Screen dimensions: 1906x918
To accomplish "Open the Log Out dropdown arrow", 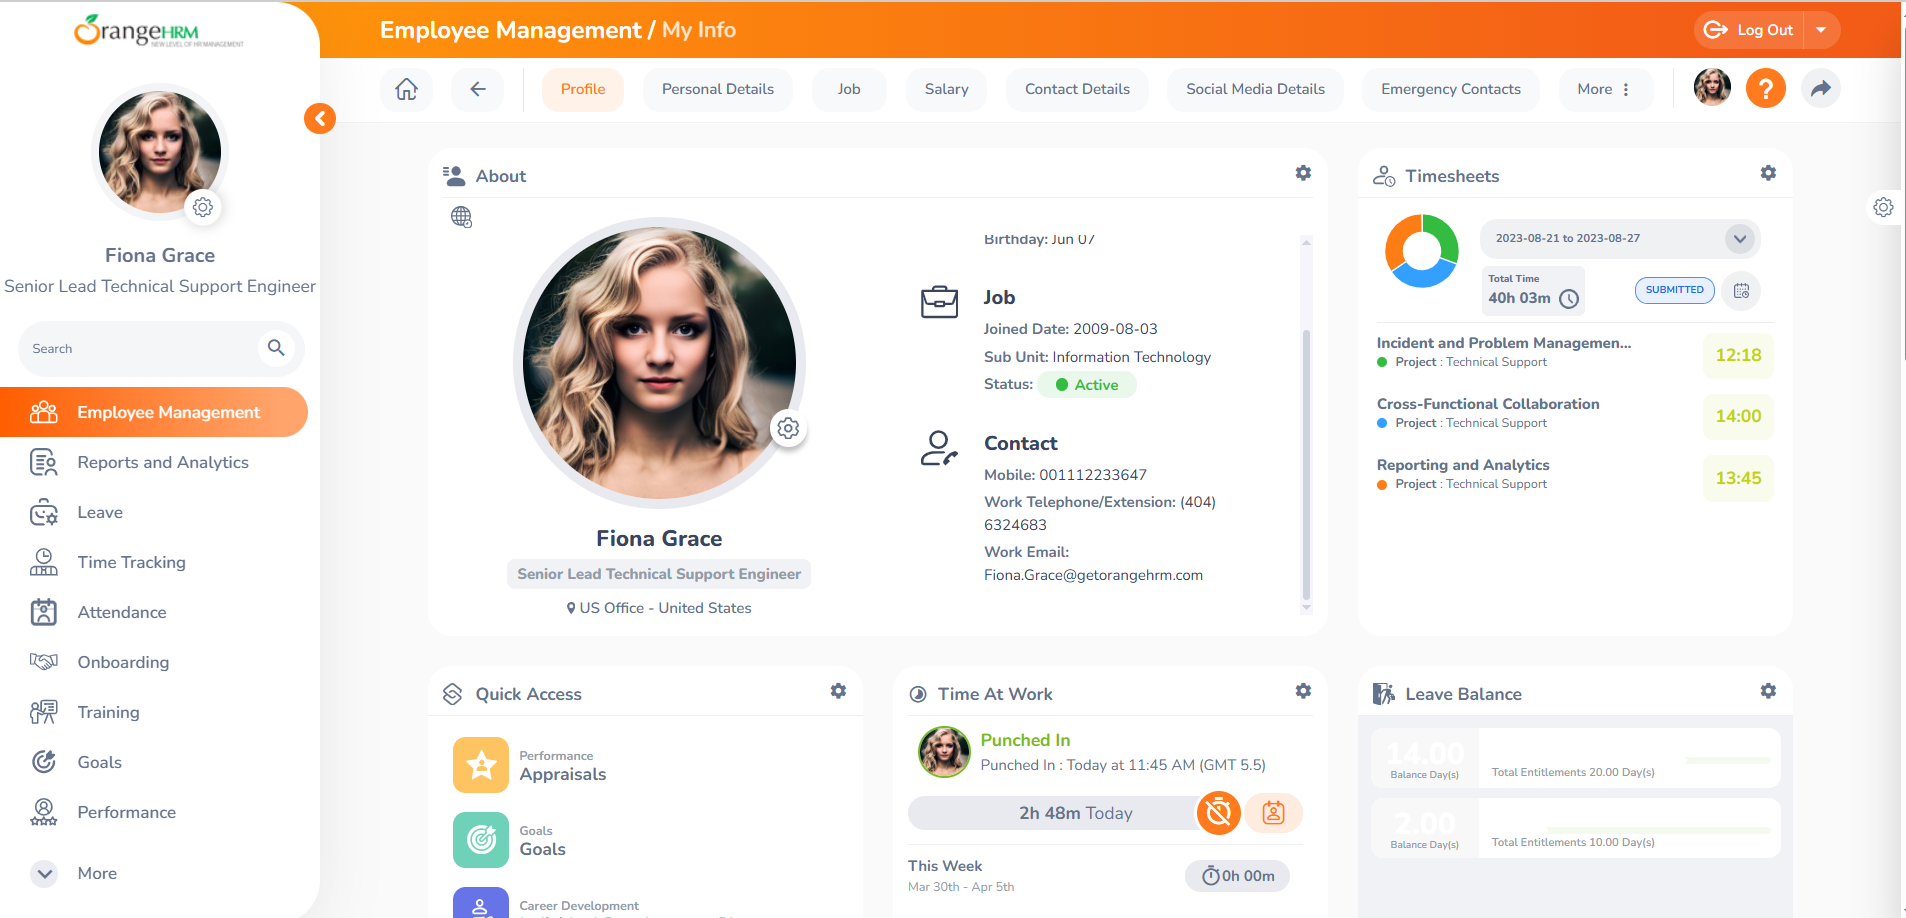I will point(1821,30).
